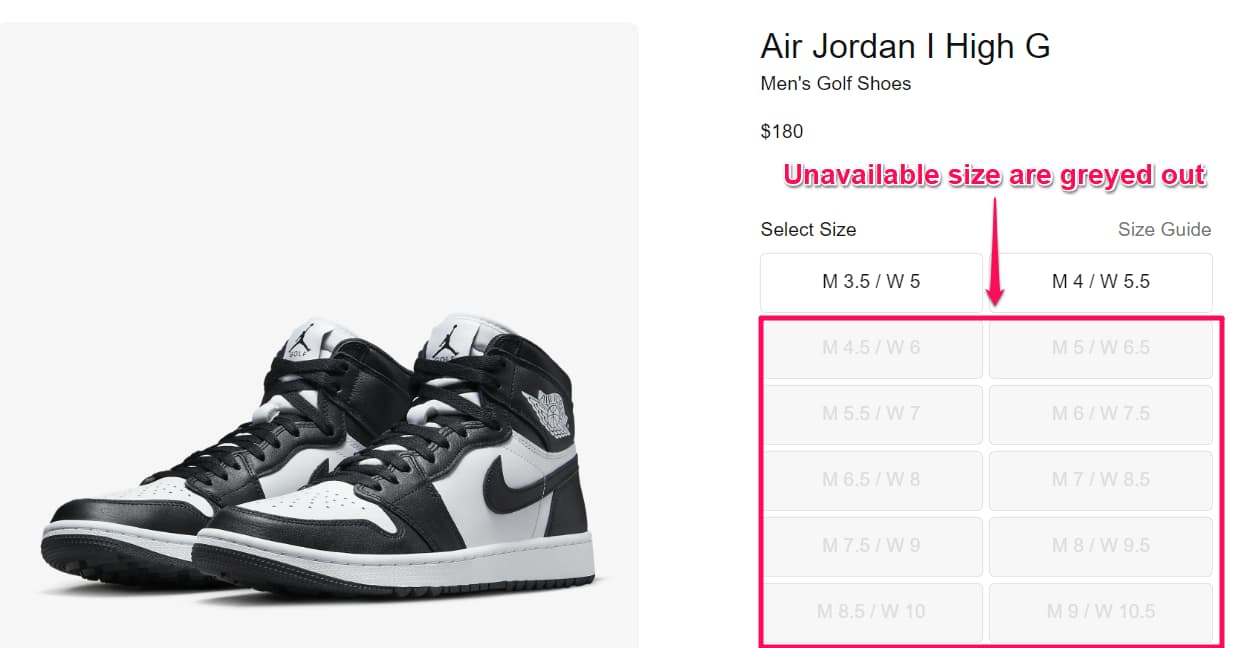Click the Air Jordan I High G title
The image size is (1258, 648).
[x=905, y=46]
